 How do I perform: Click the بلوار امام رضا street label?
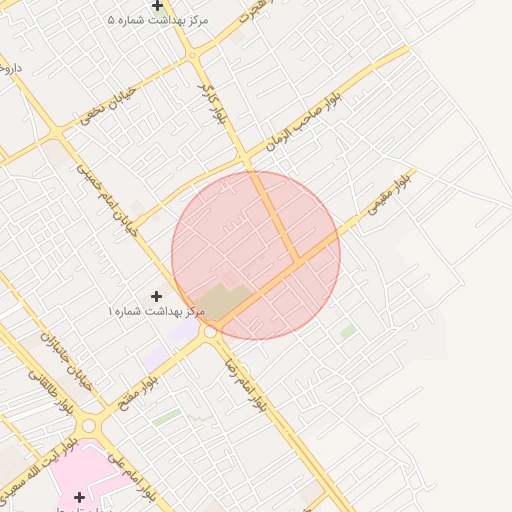coord(246,385)
